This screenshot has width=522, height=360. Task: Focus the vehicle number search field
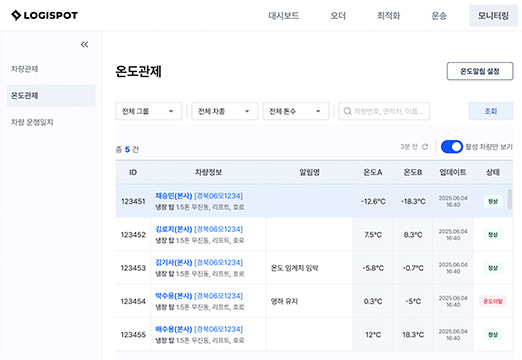(384, 111)
